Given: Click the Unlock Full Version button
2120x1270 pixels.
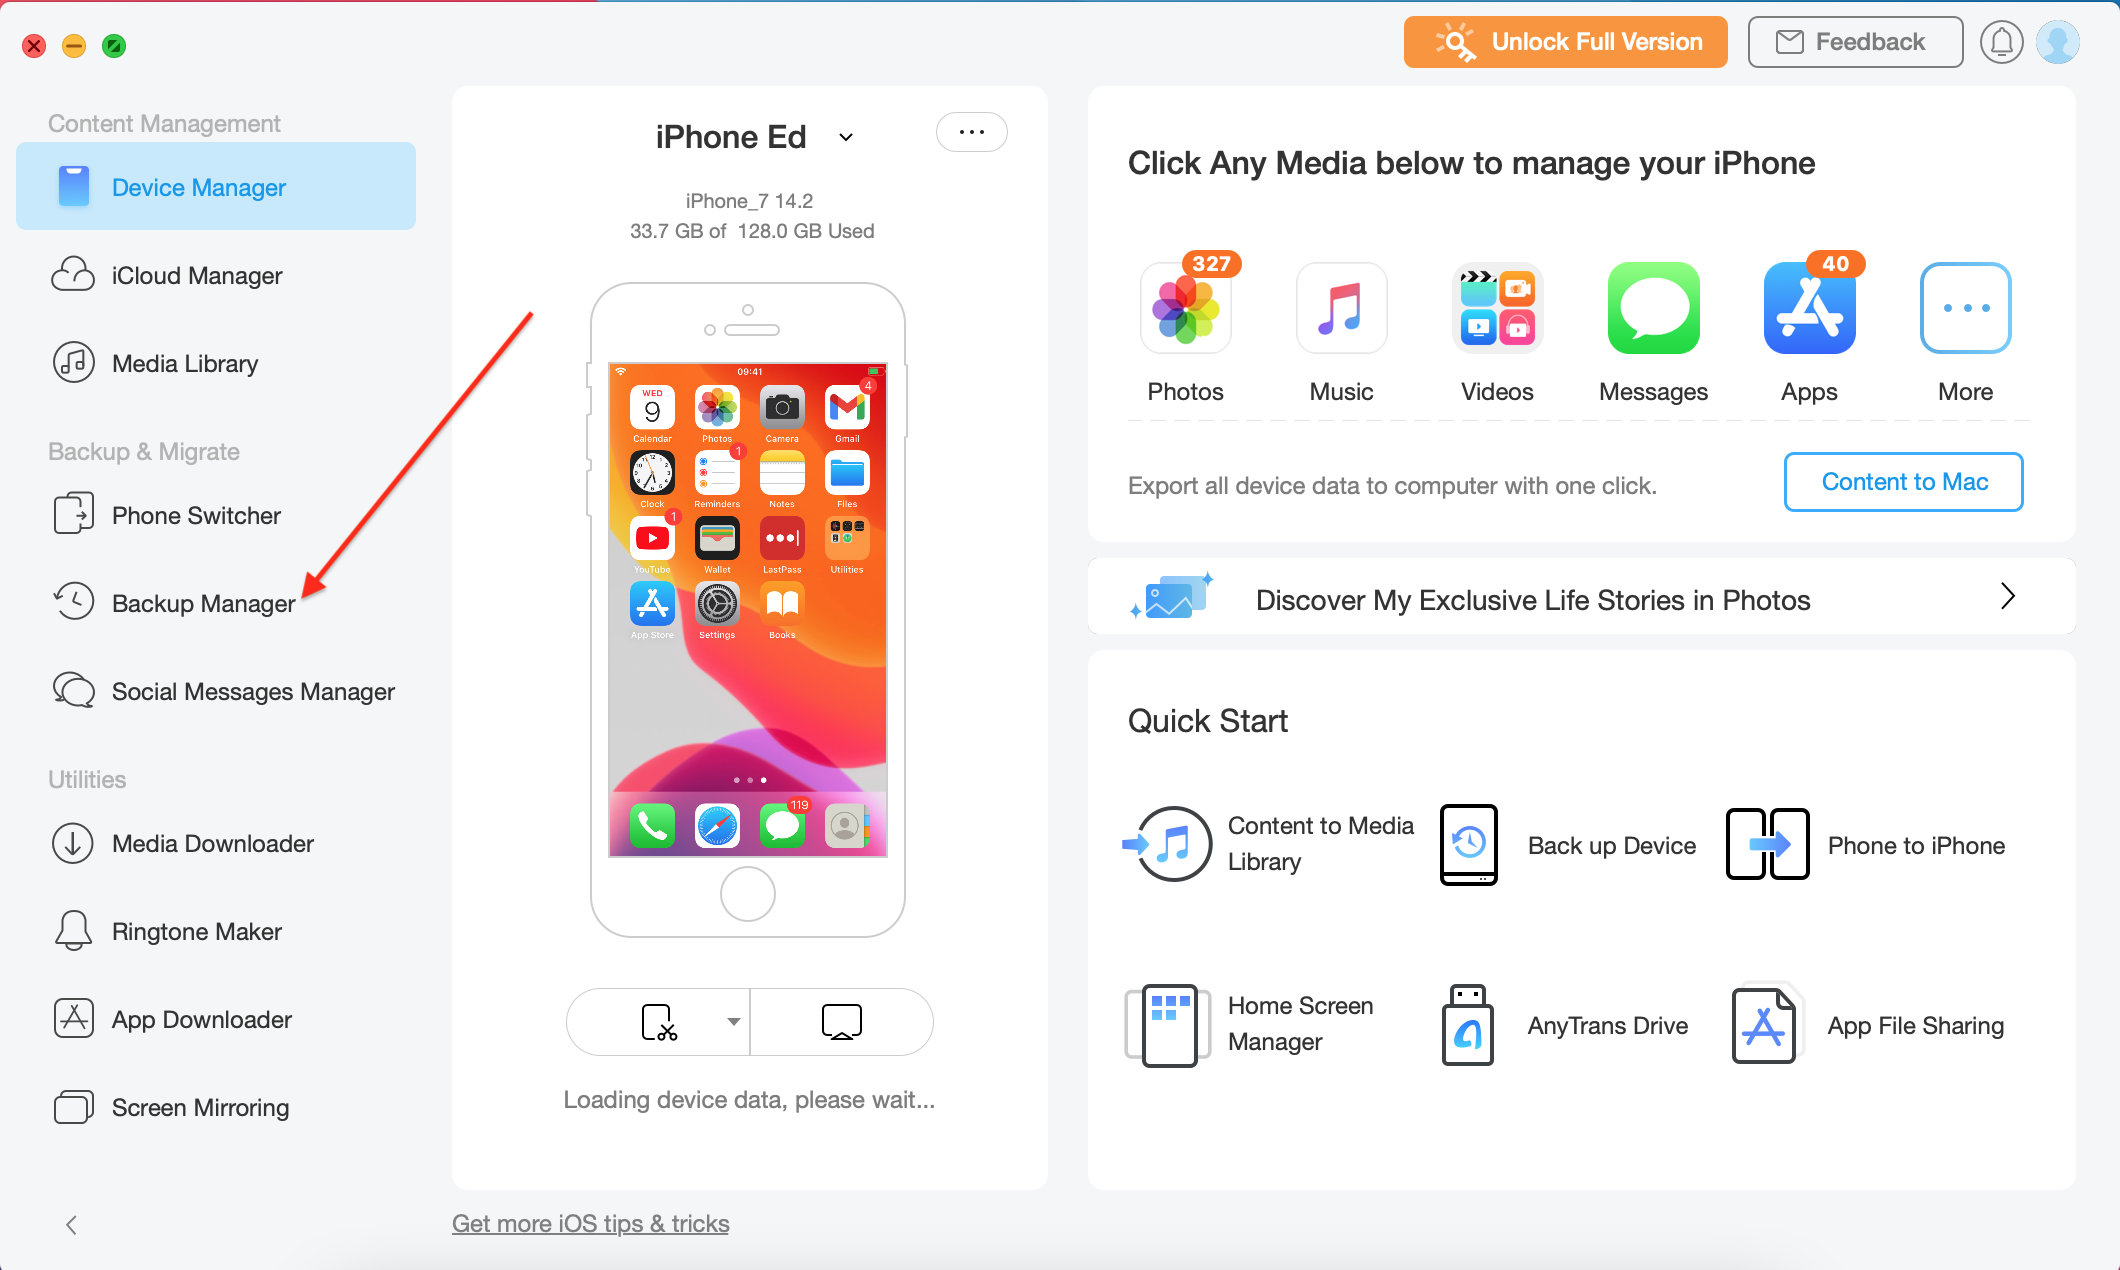Looking at the screenshot, I should coord(1568,41).
